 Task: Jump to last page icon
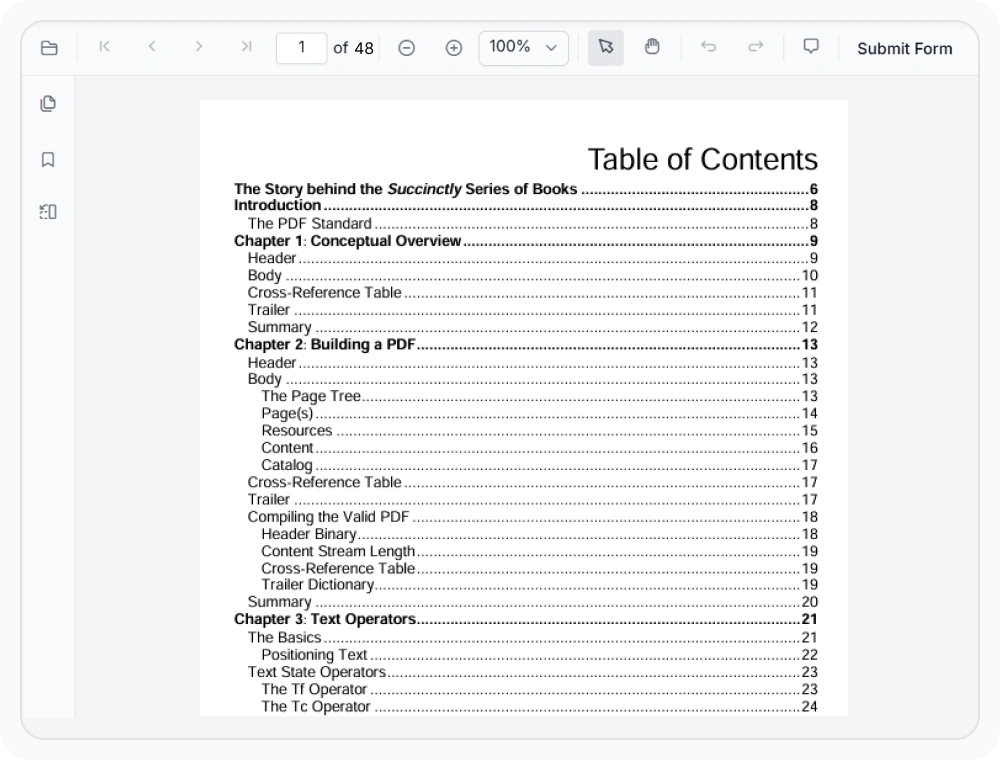(x=246, y=47)
